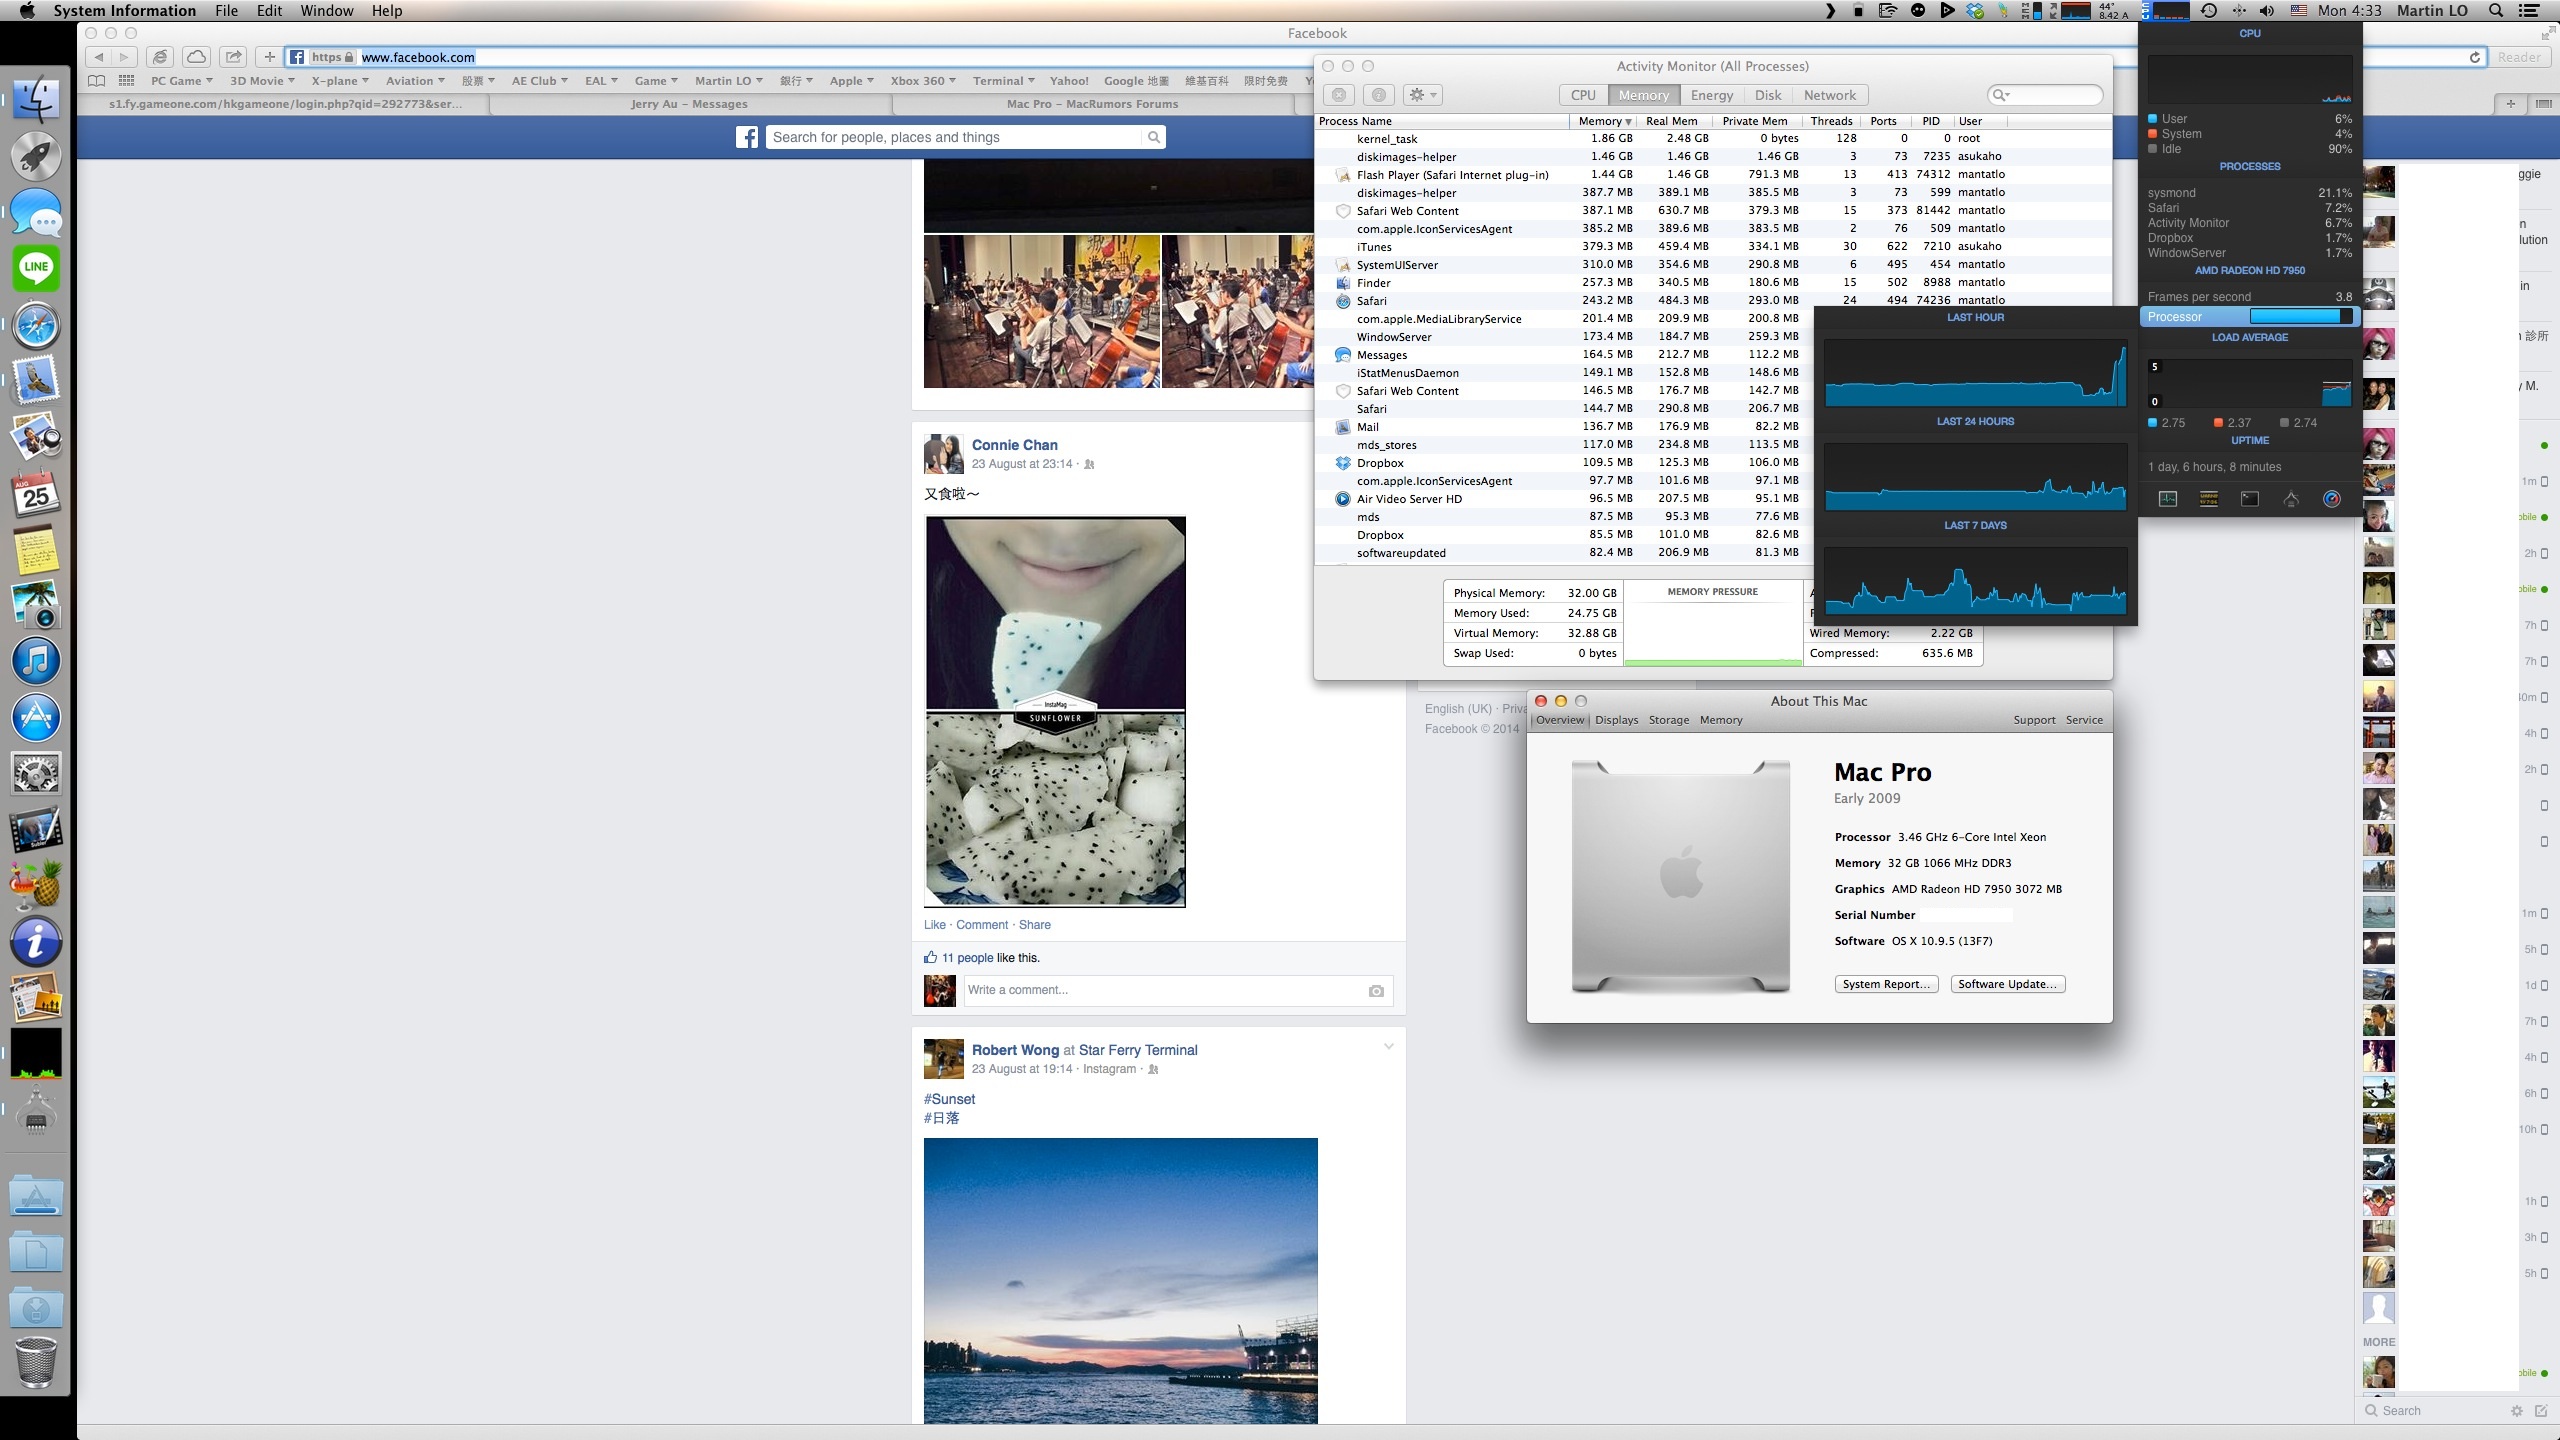This screenshot has height=1440, width=2560.
Task: Switch to Energy tab in Activity Monitor
Action: pos(1711,95)
